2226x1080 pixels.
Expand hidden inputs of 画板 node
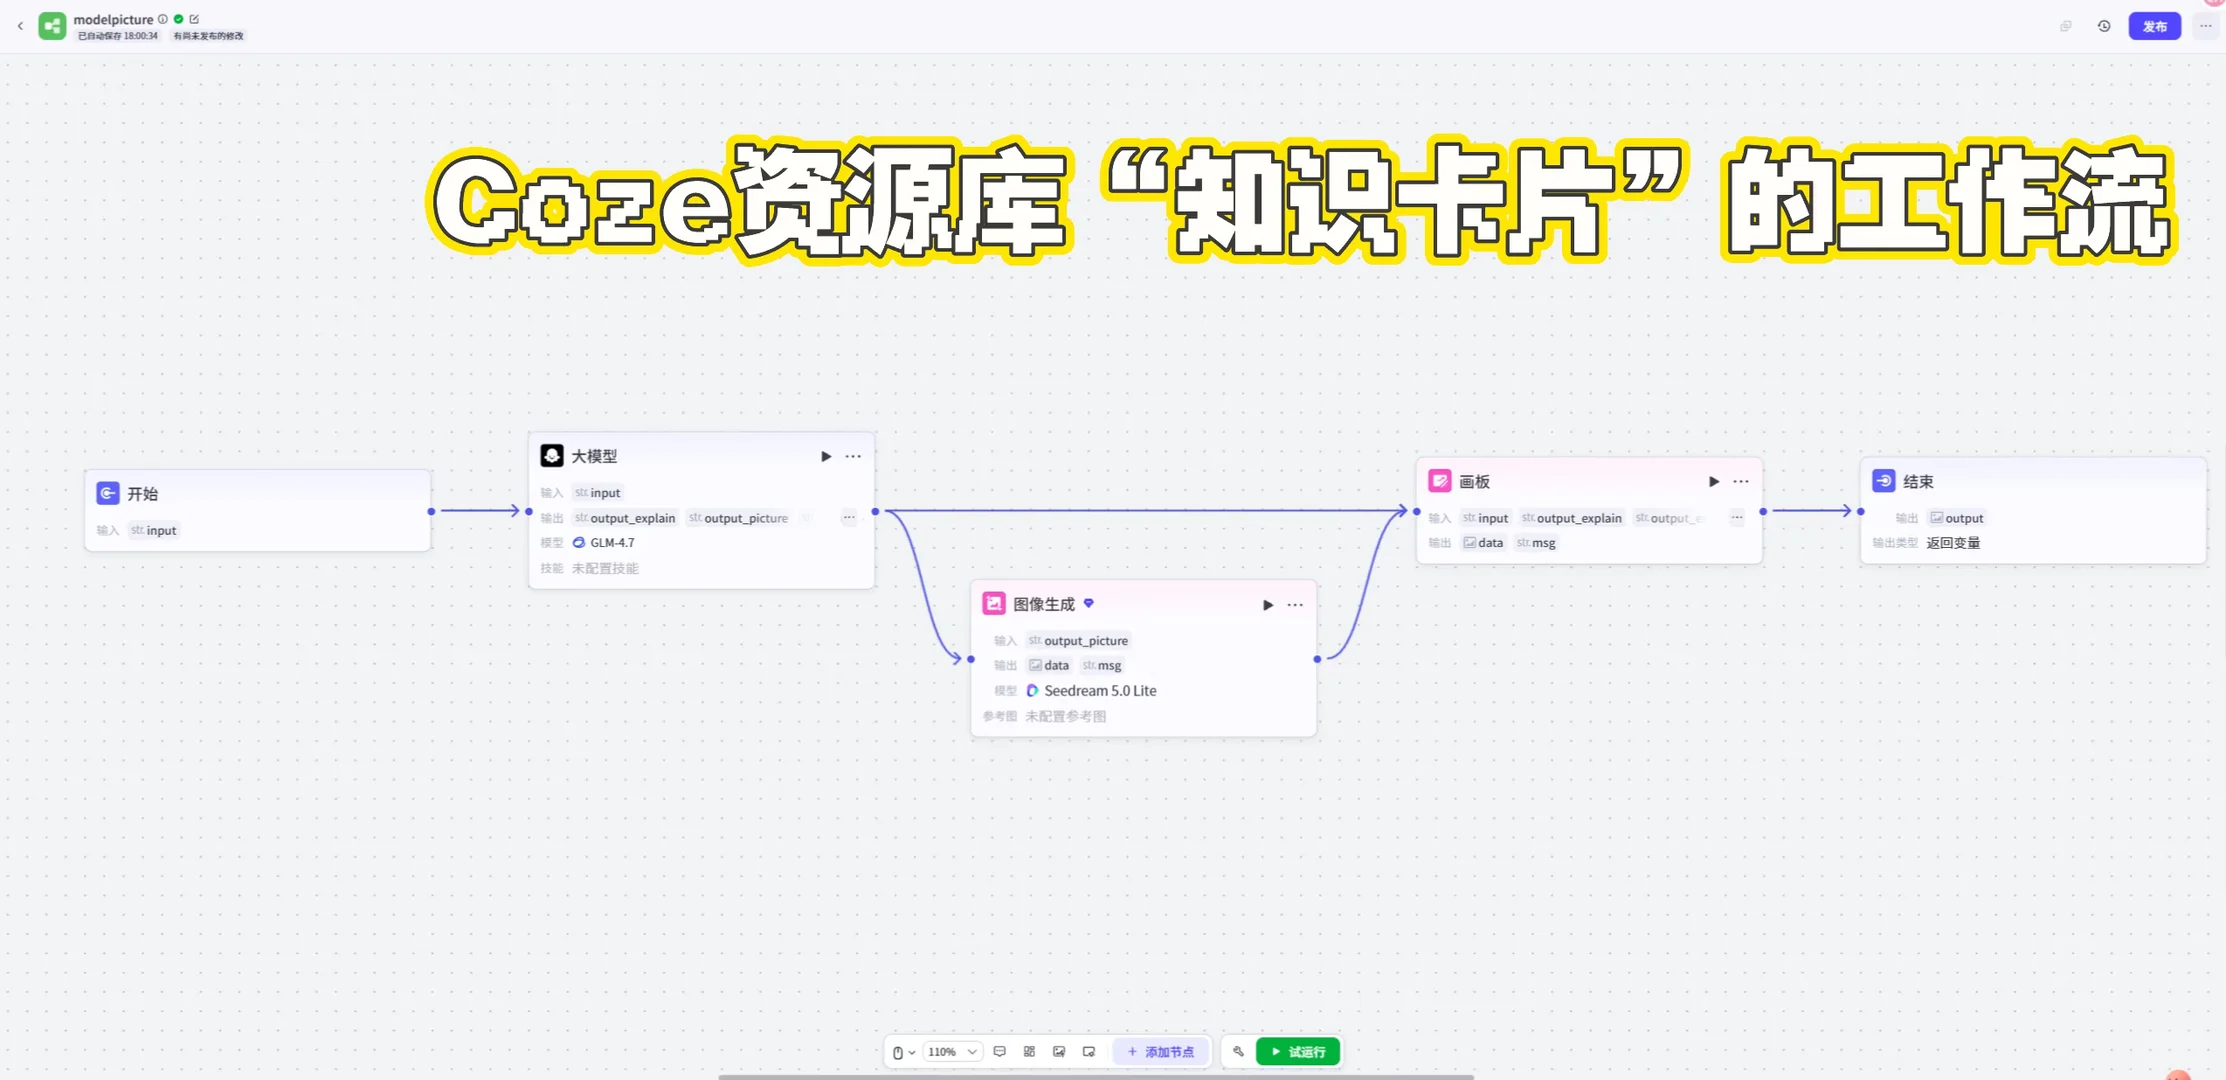click(1737, 518)
